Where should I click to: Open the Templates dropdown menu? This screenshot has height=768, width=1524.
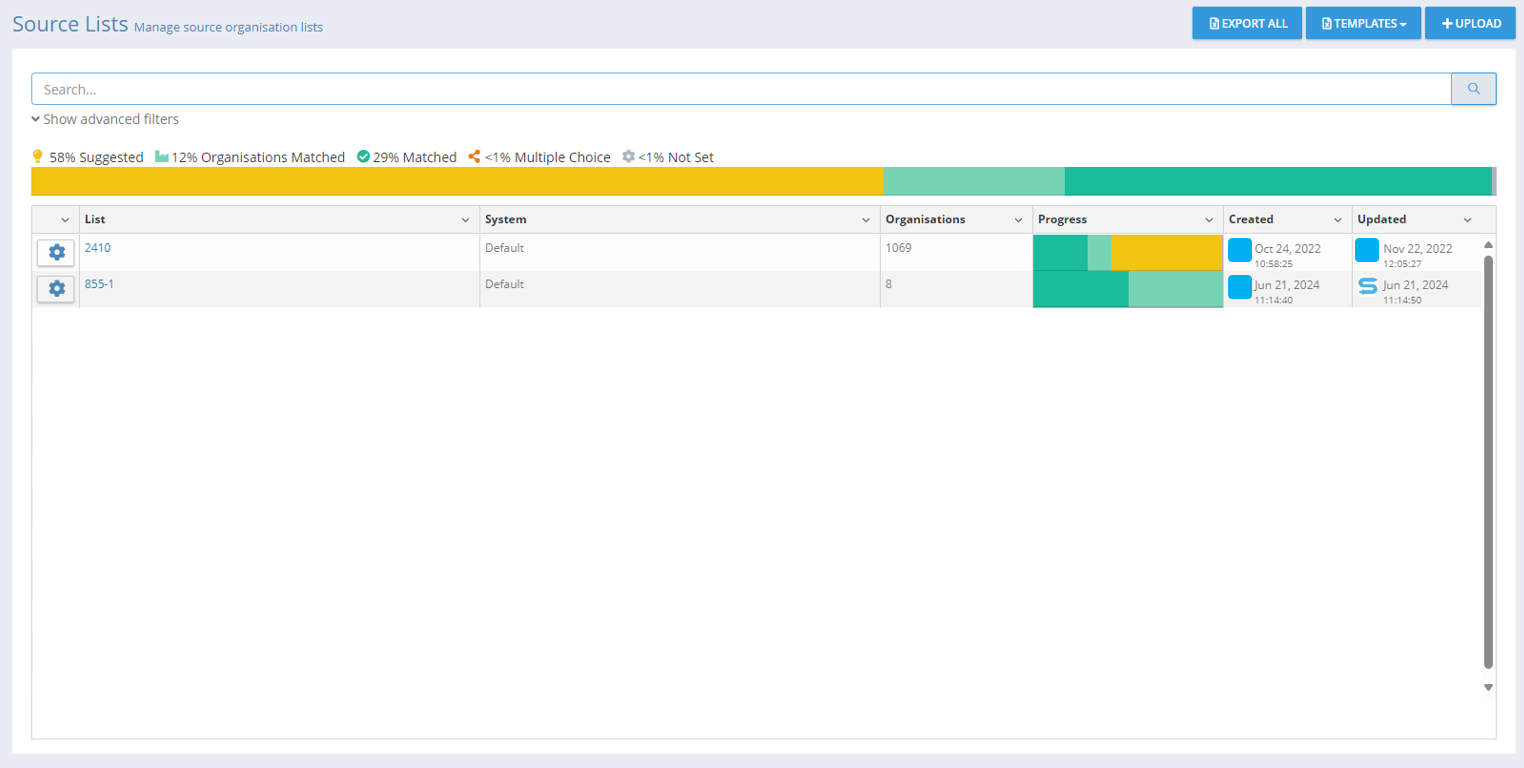(1362, 23)
